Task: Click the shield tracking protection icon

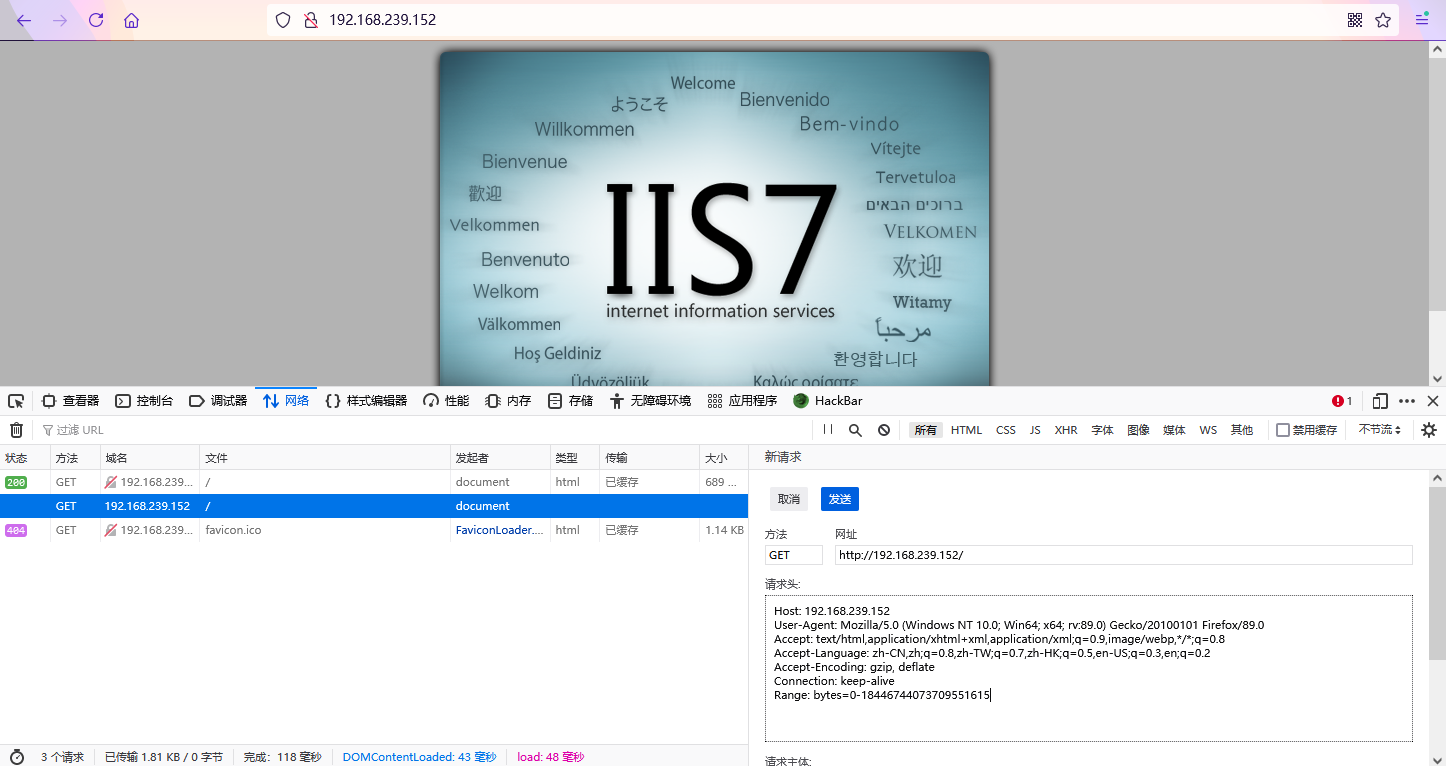Action: pyautogui.click(x=283, y=20)
